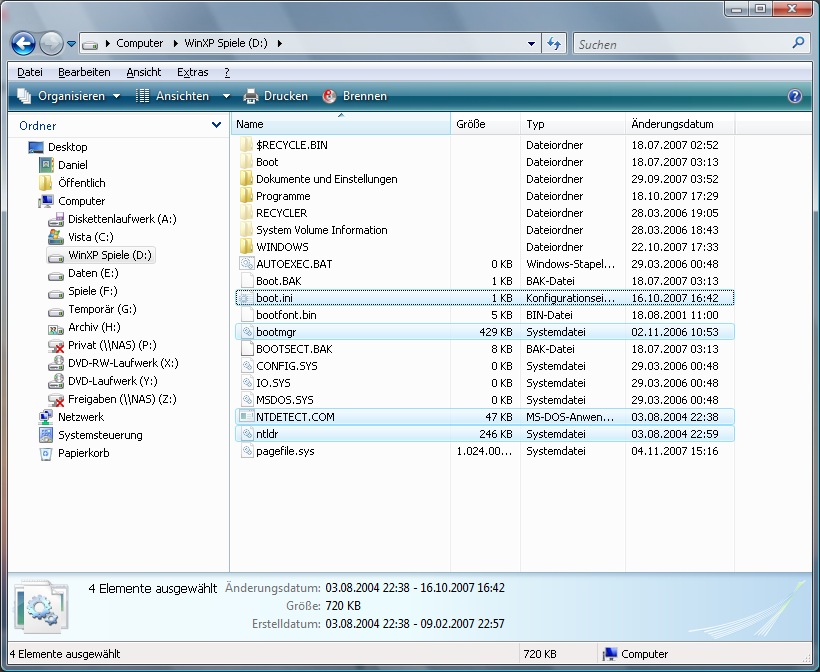Open the recent pages dropdown arrow

[71, 44]
